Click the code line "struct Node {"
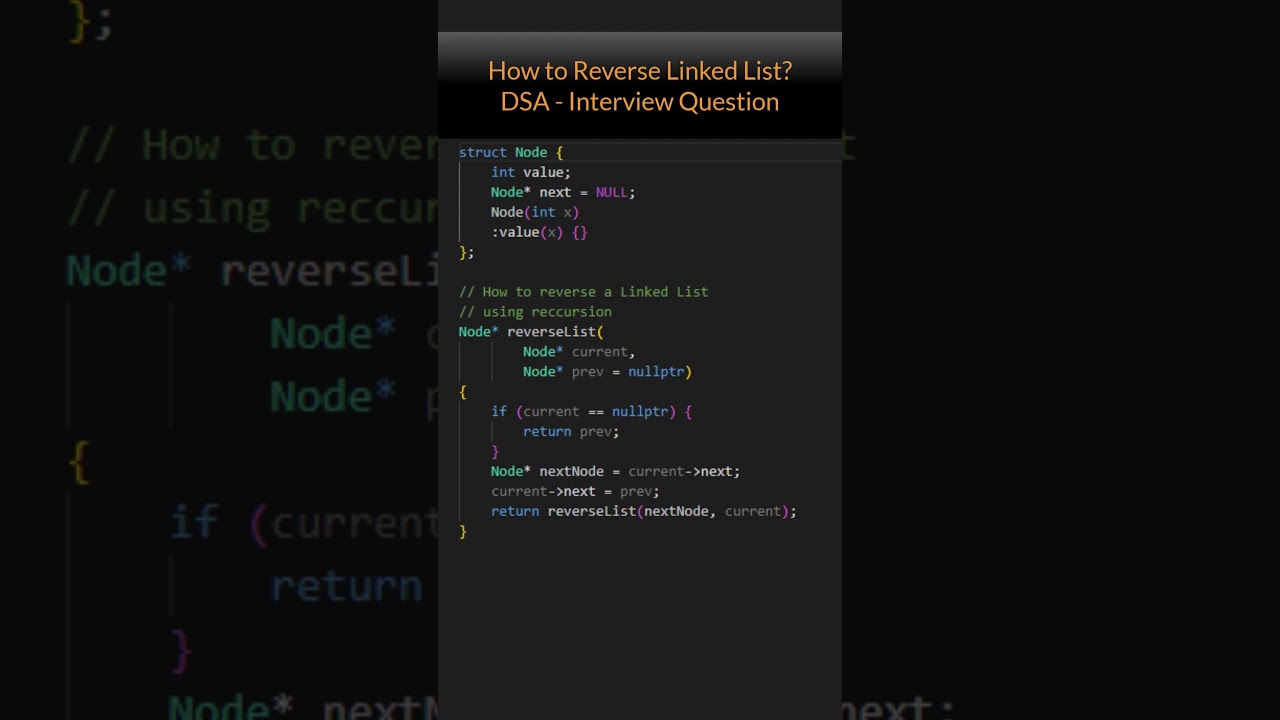Viewport: 1280px width, 720px height. pyautogui.click(x=511, y=152)
